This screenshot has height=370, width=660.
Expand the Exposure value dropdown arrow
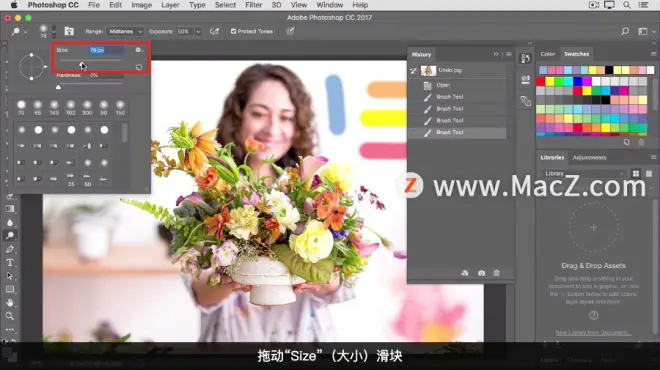click(198, 32)
